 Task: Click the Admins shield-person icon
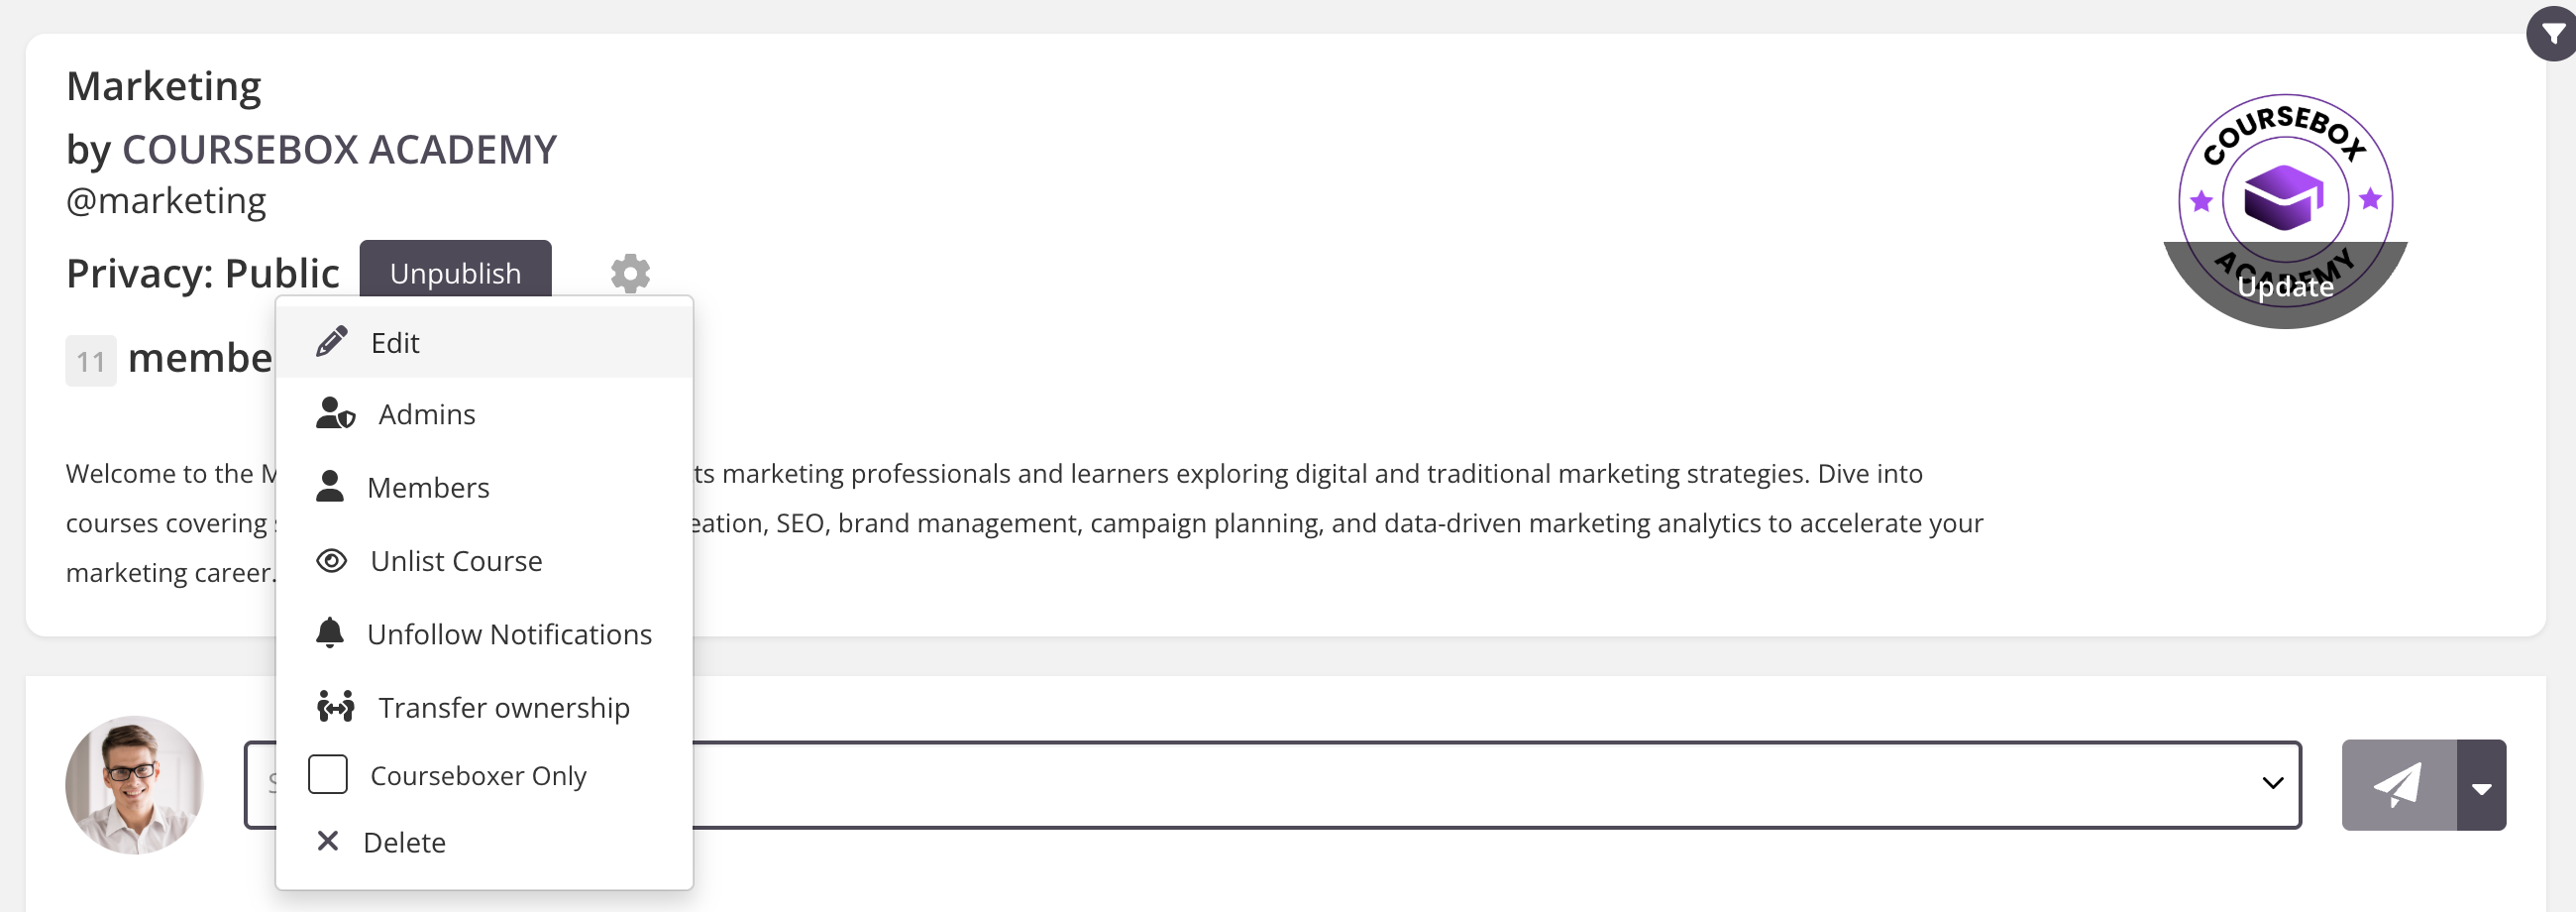[x=335, y=414]
